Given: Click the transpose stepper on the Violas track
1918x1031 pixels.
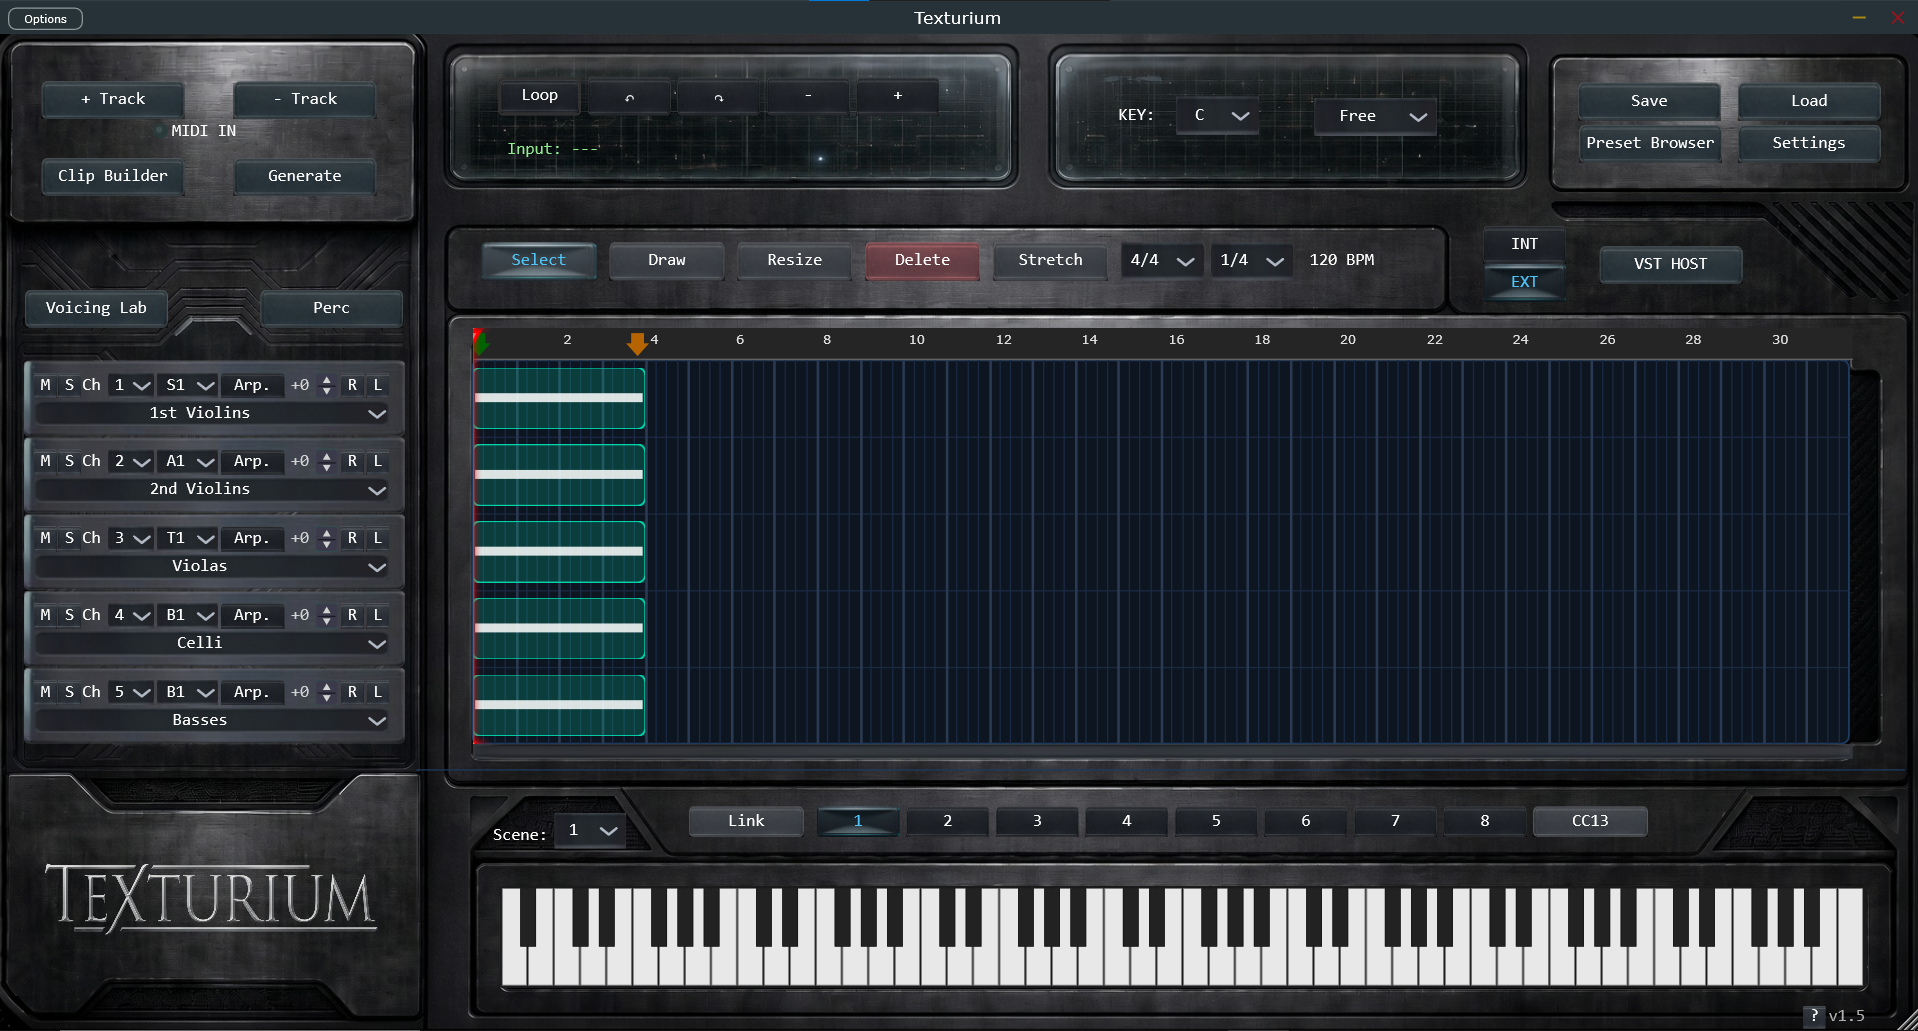Looking at the screenshot, I should (x=327, y=538).
